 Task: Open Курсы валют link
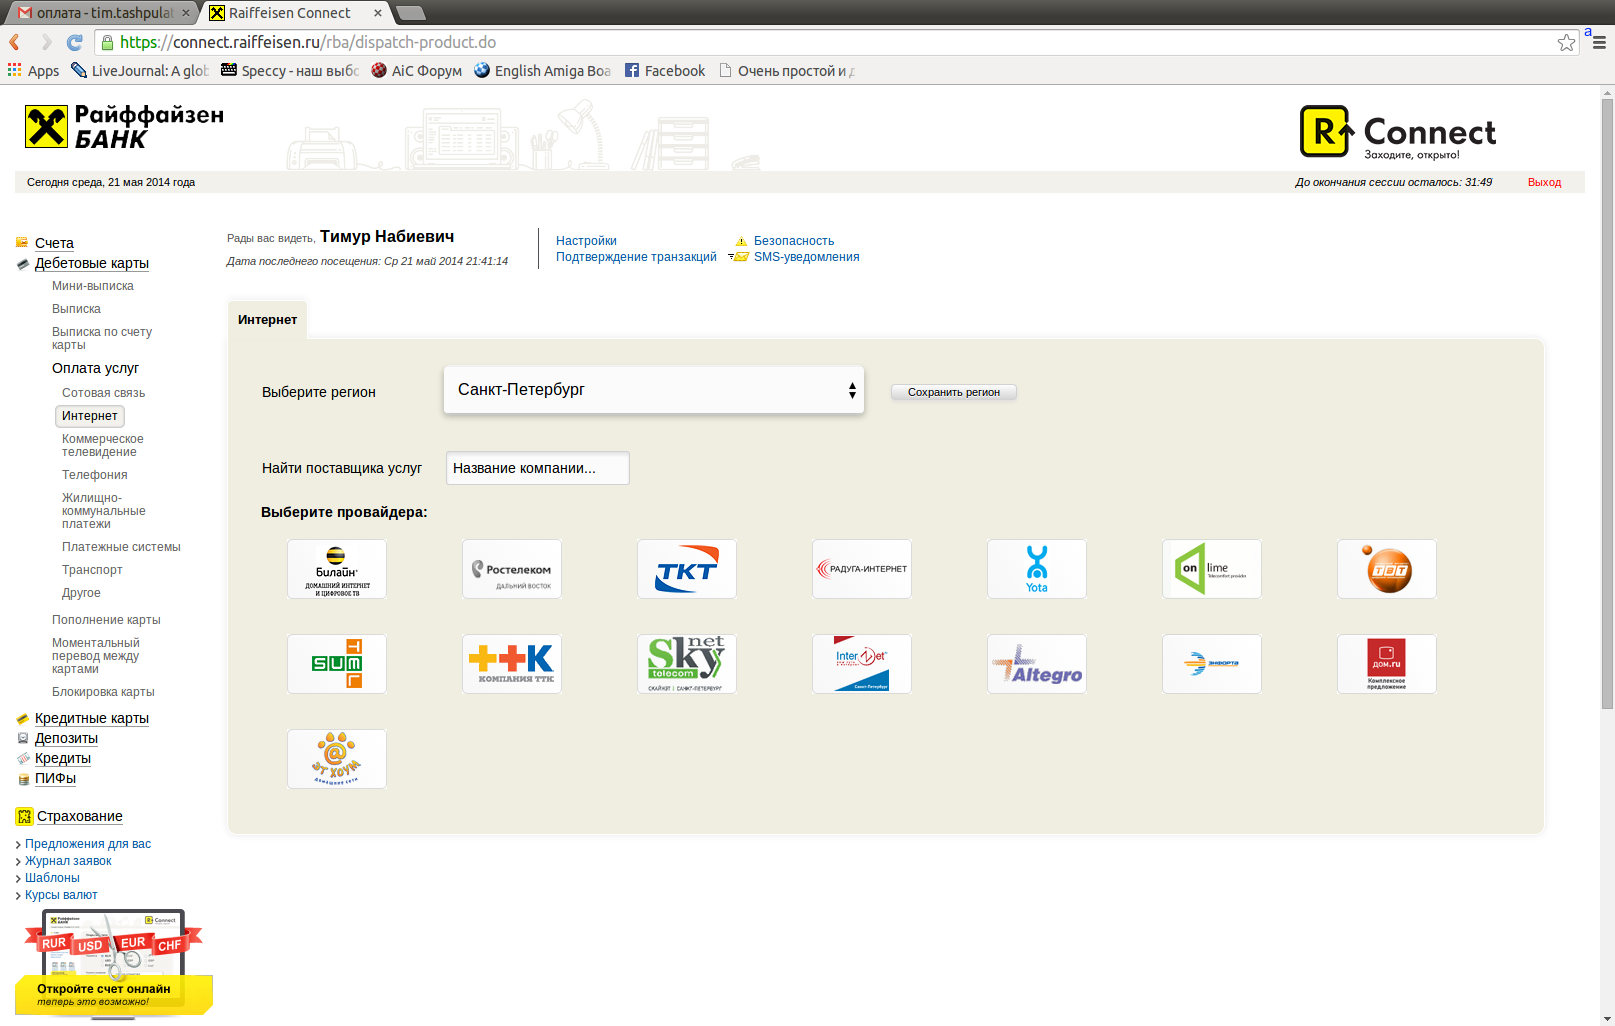point(61,895)
